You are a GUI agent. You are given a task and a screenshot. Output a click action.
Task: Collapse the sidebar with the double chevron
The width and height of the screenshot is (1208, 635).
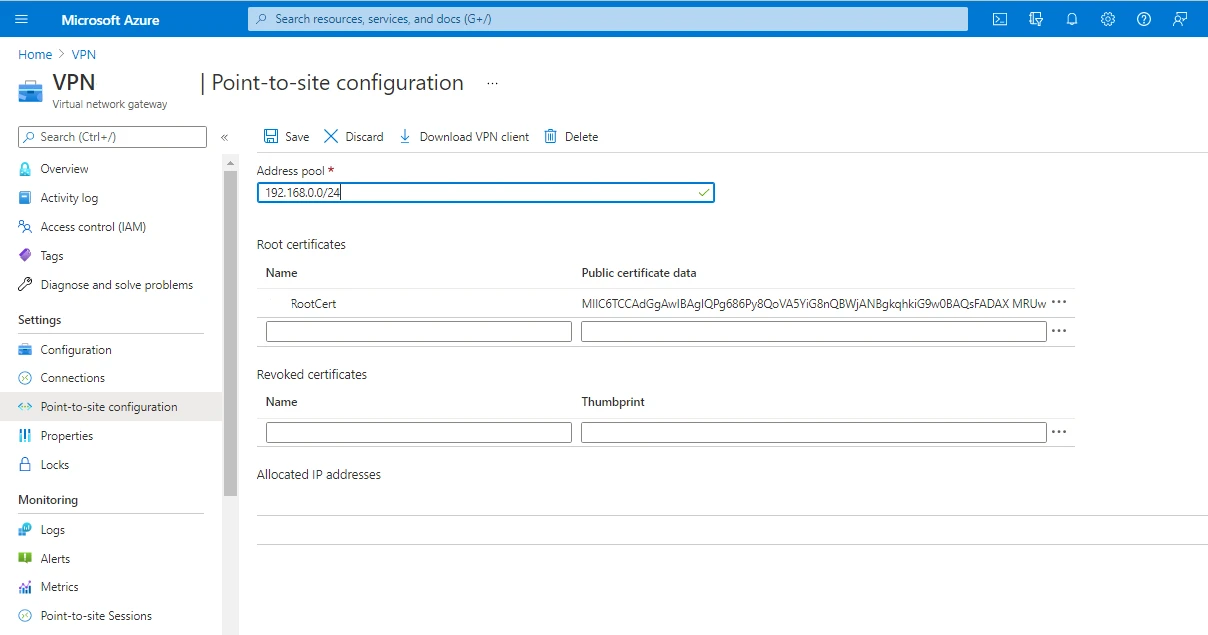click(x=224, y=138)
